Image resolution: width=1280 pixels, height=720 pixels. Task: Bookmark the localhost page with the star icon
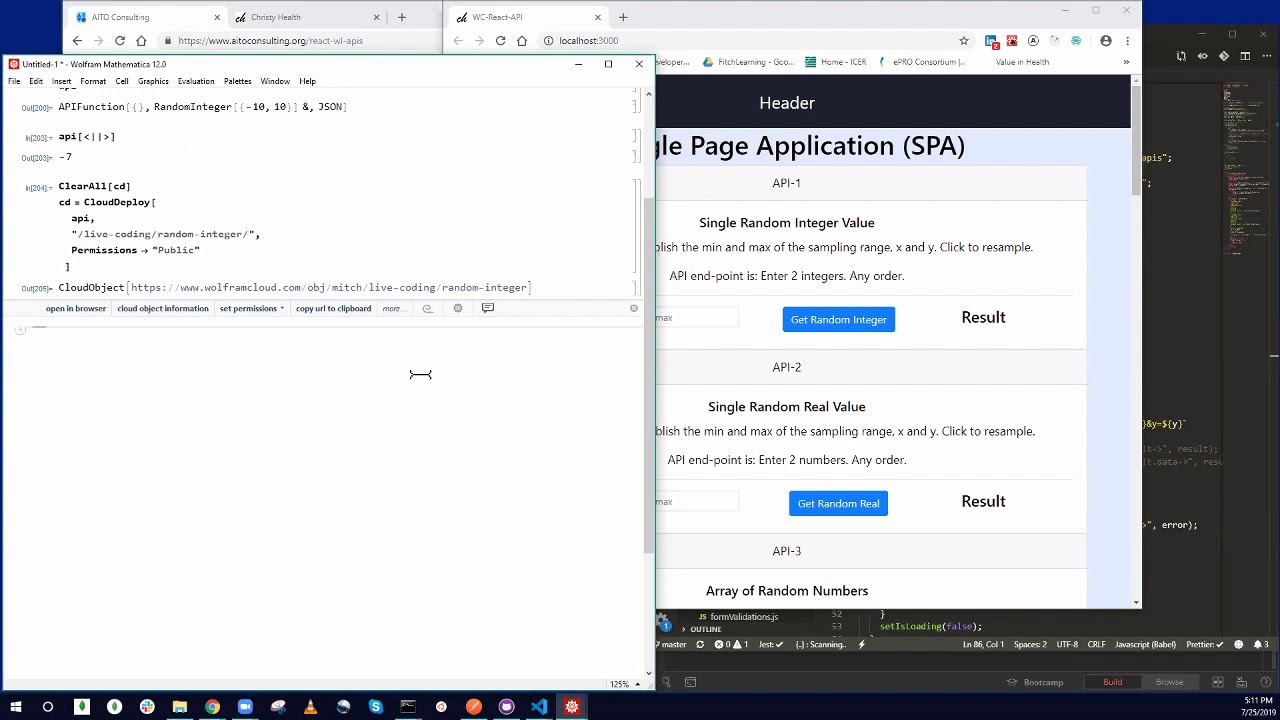963,41
